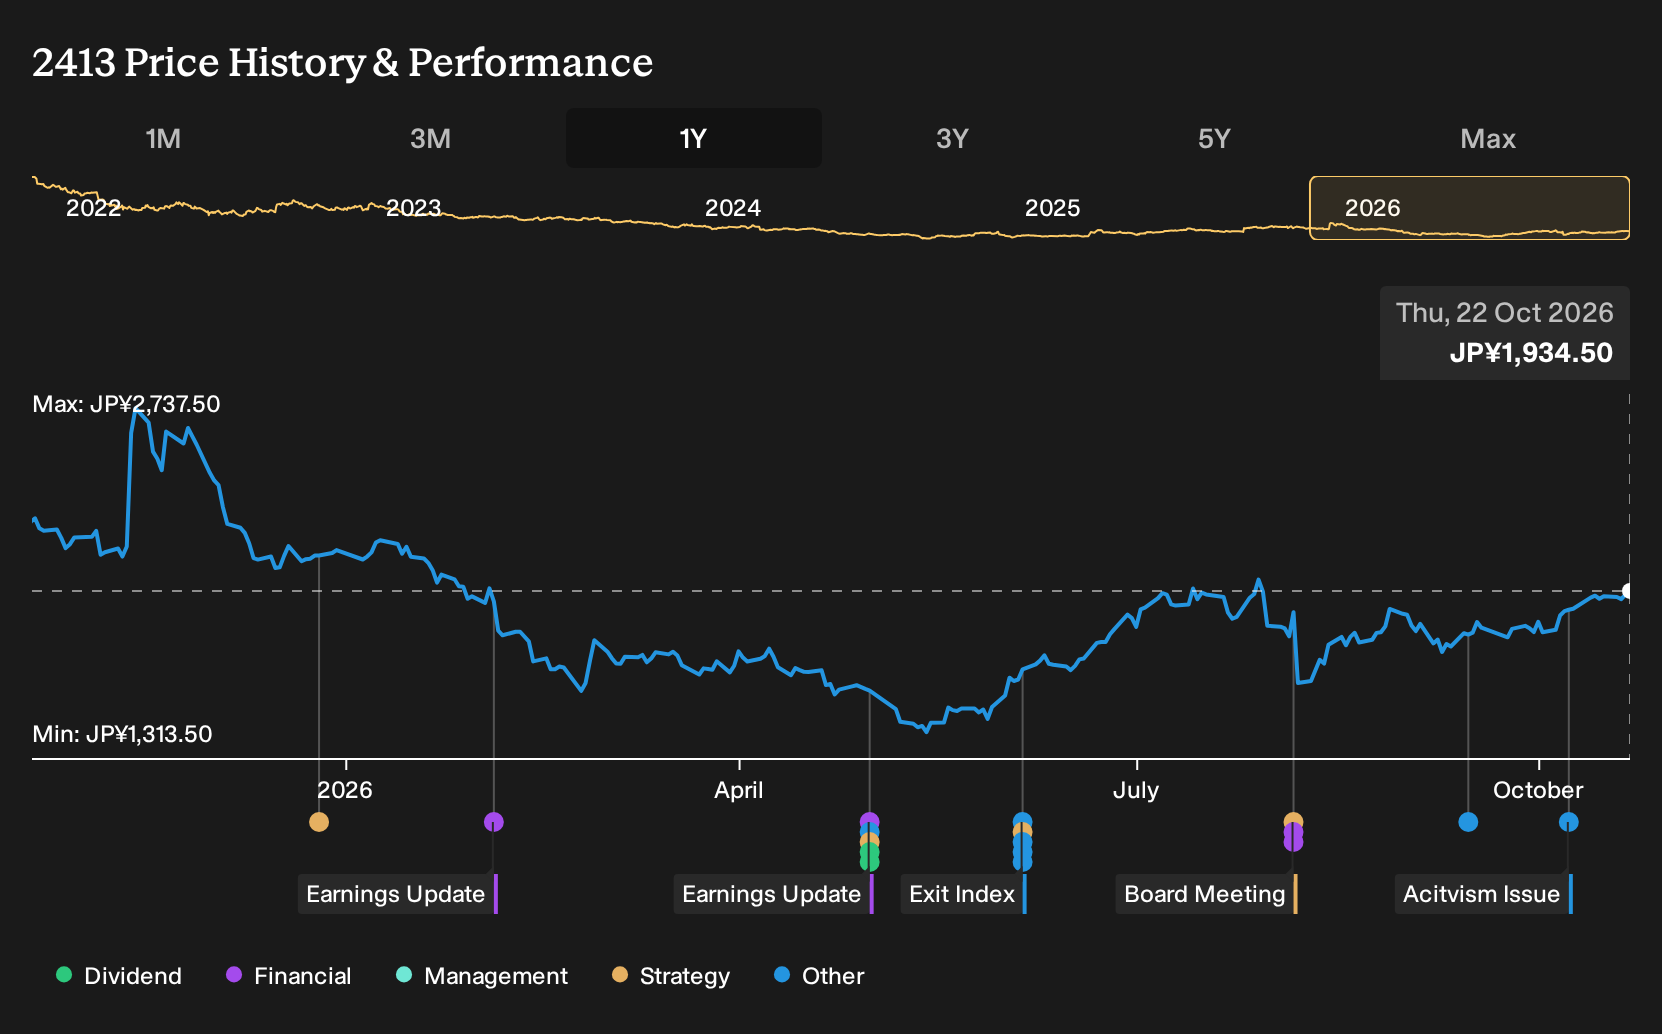Jump to 2025 in the overview timeline

coord(1053,208)
